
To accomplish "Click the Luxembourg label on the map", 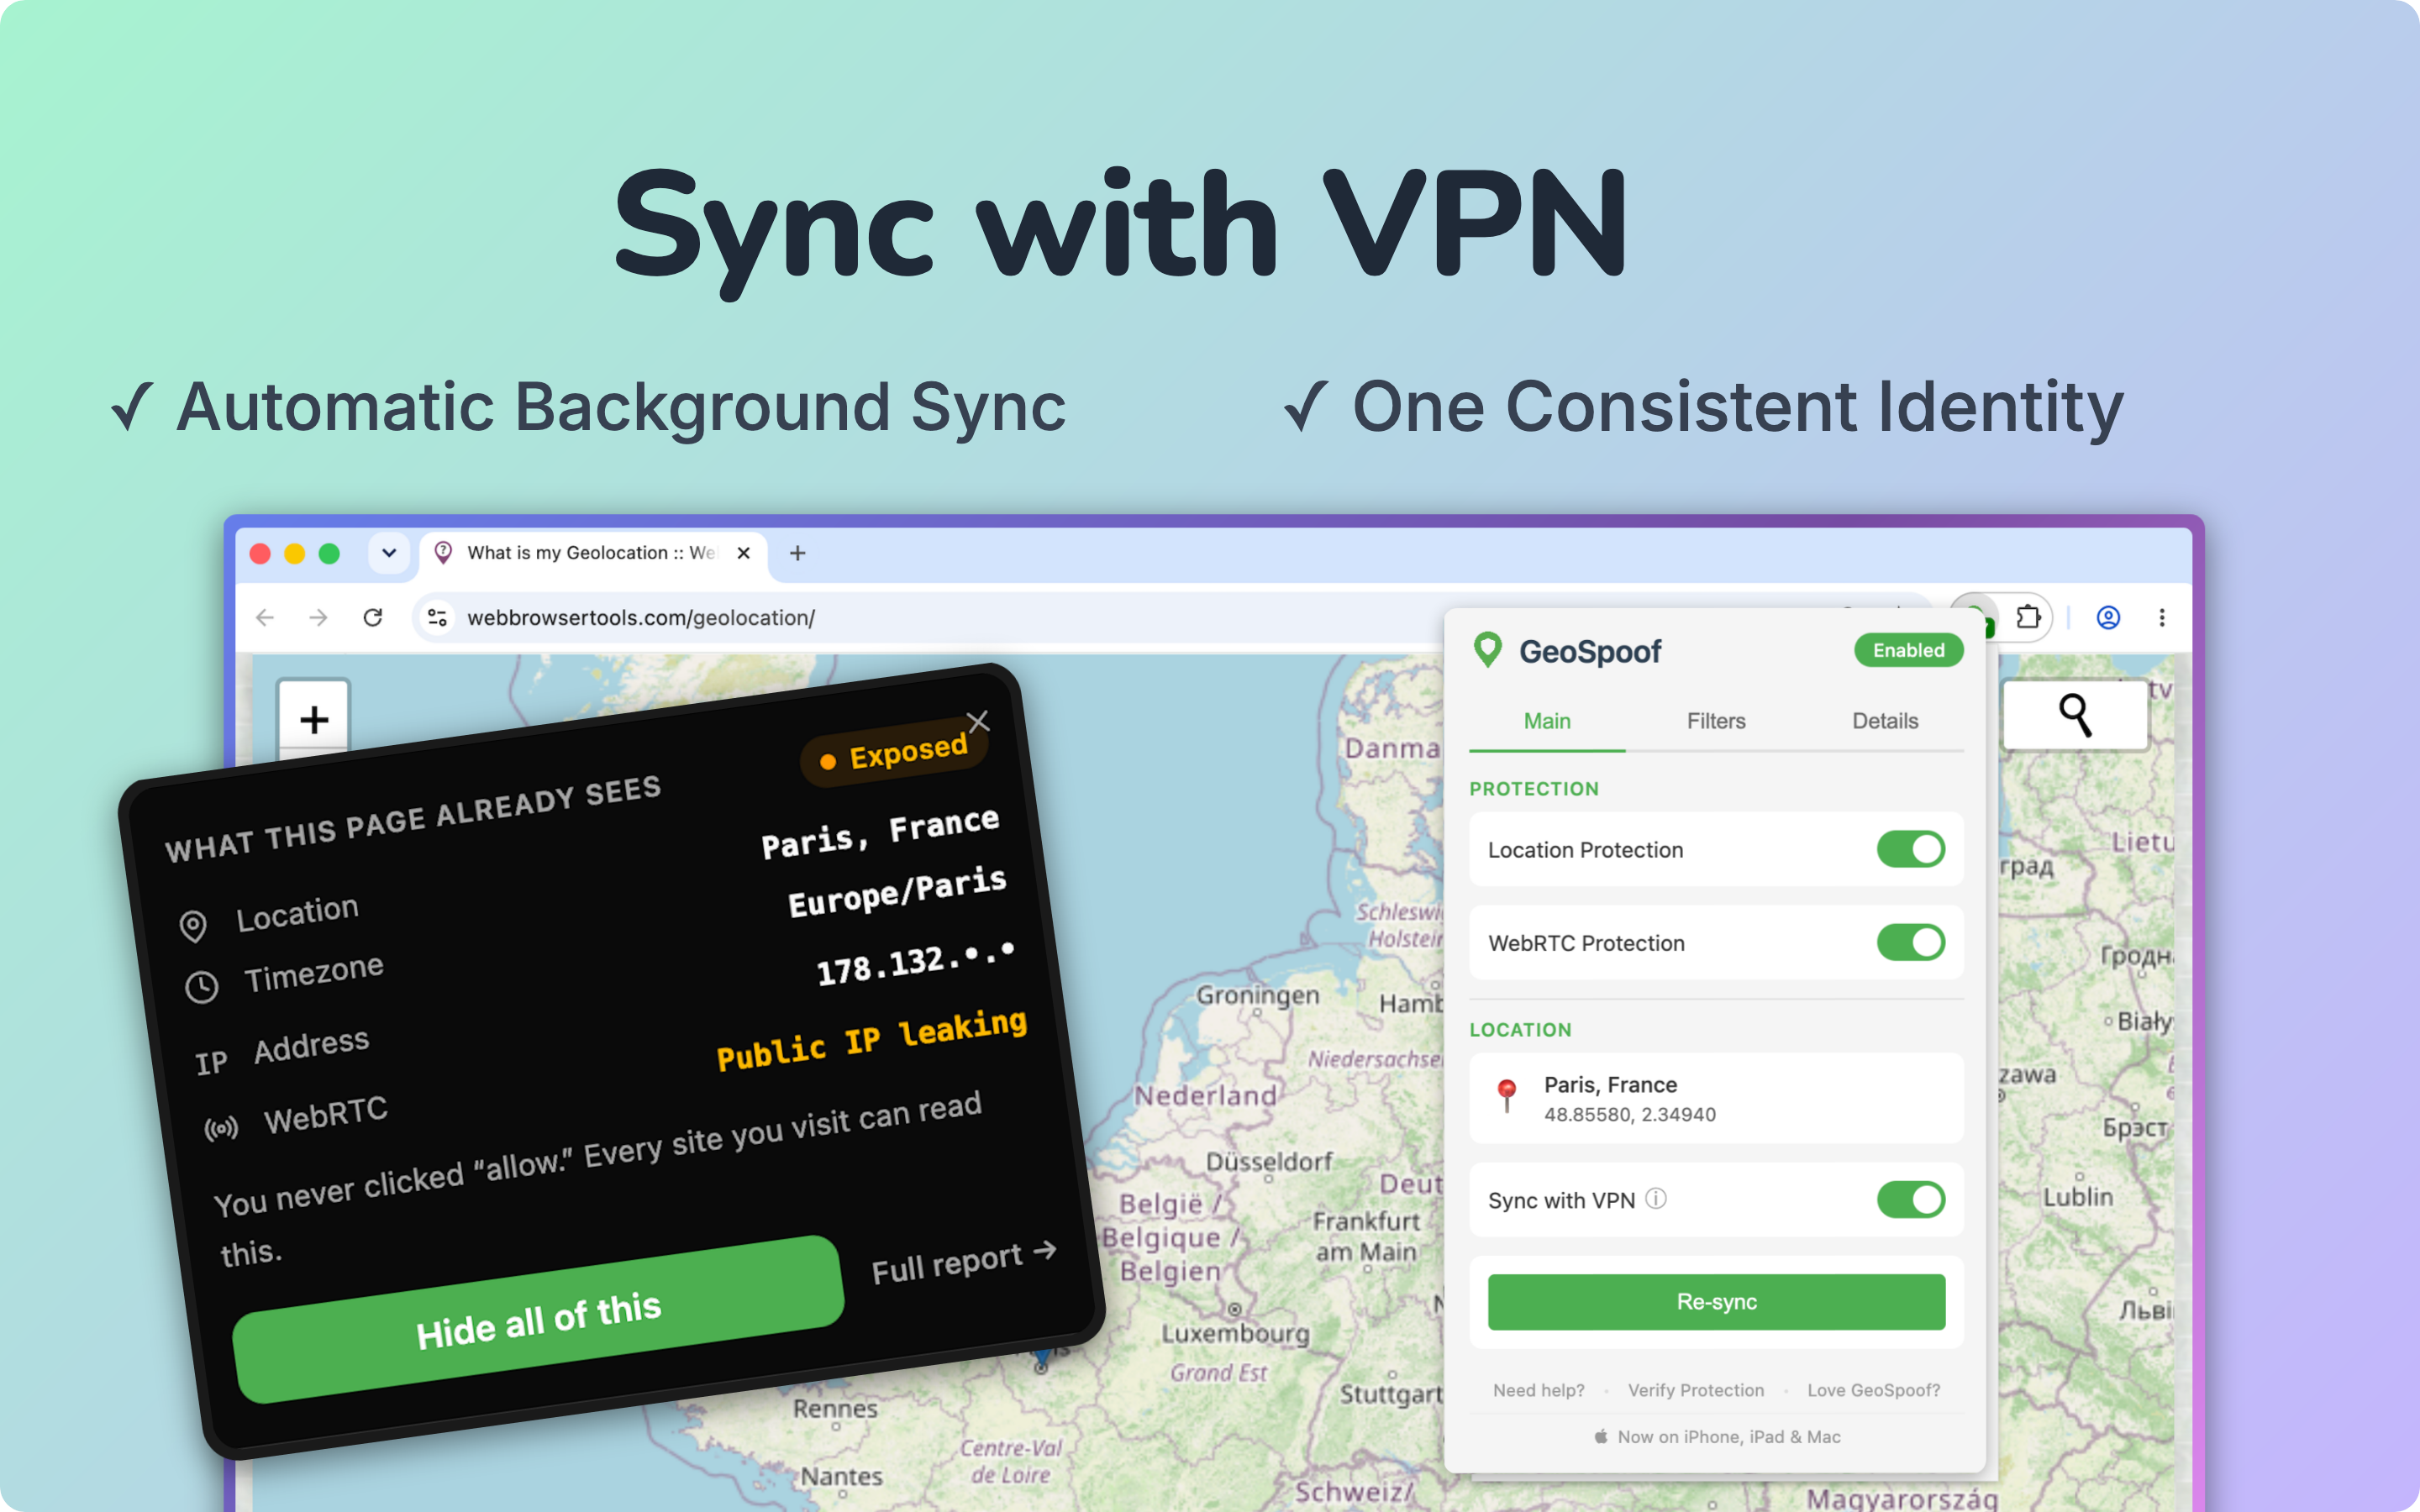I will (x=1235, y=1333).
